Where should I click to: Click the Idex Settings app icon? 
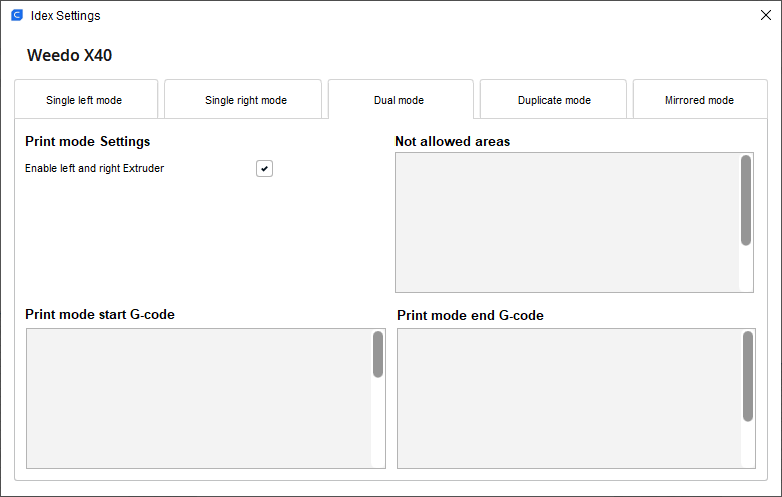tap(17, 15)
